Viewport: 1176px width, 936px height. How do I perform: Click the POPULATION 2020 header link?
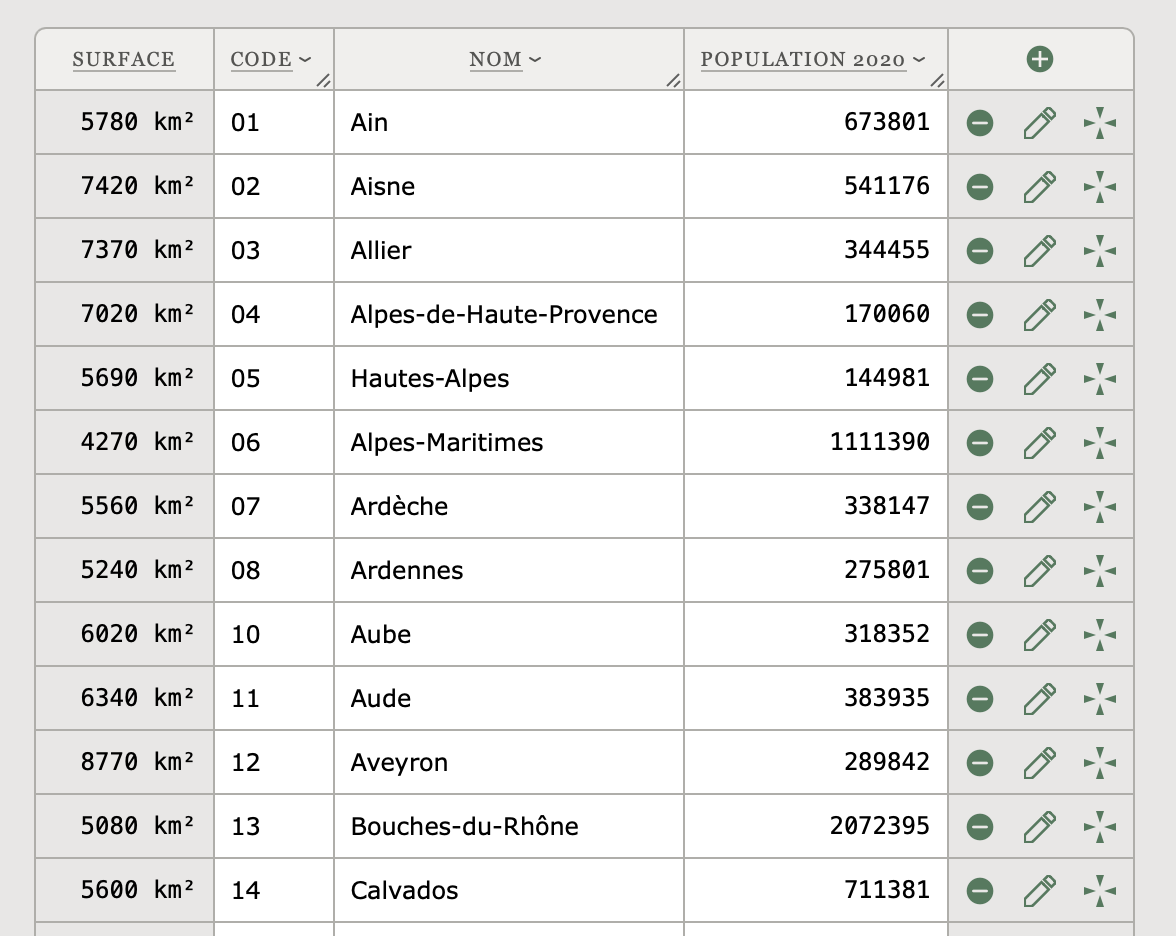pos(803,60)
